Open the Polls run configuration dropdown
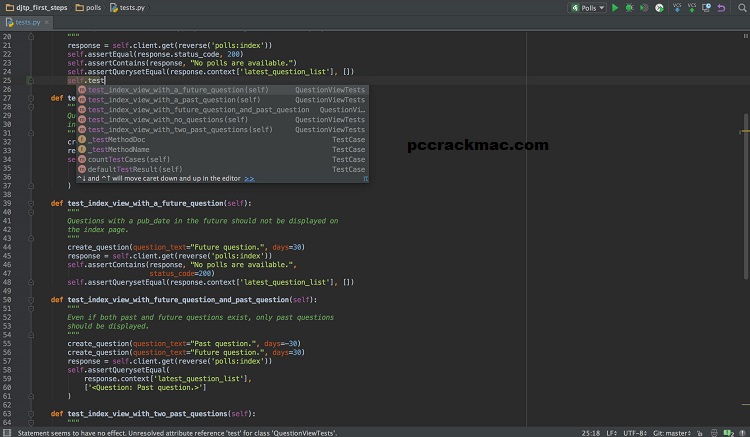Viewport: 750px width, 437px height. pos(587,8)
